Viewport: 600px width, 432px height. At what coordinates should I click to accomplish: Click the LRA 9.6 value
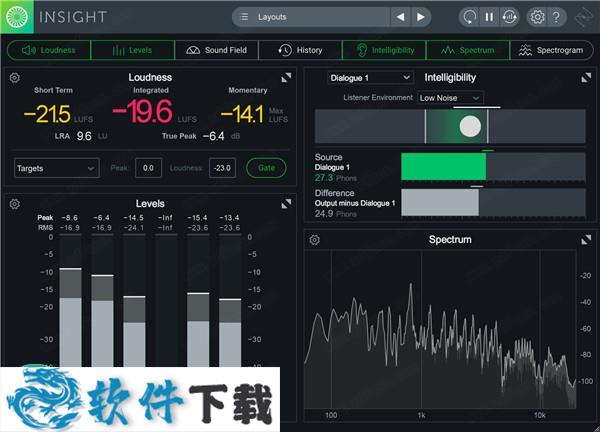tap(84, 136)
